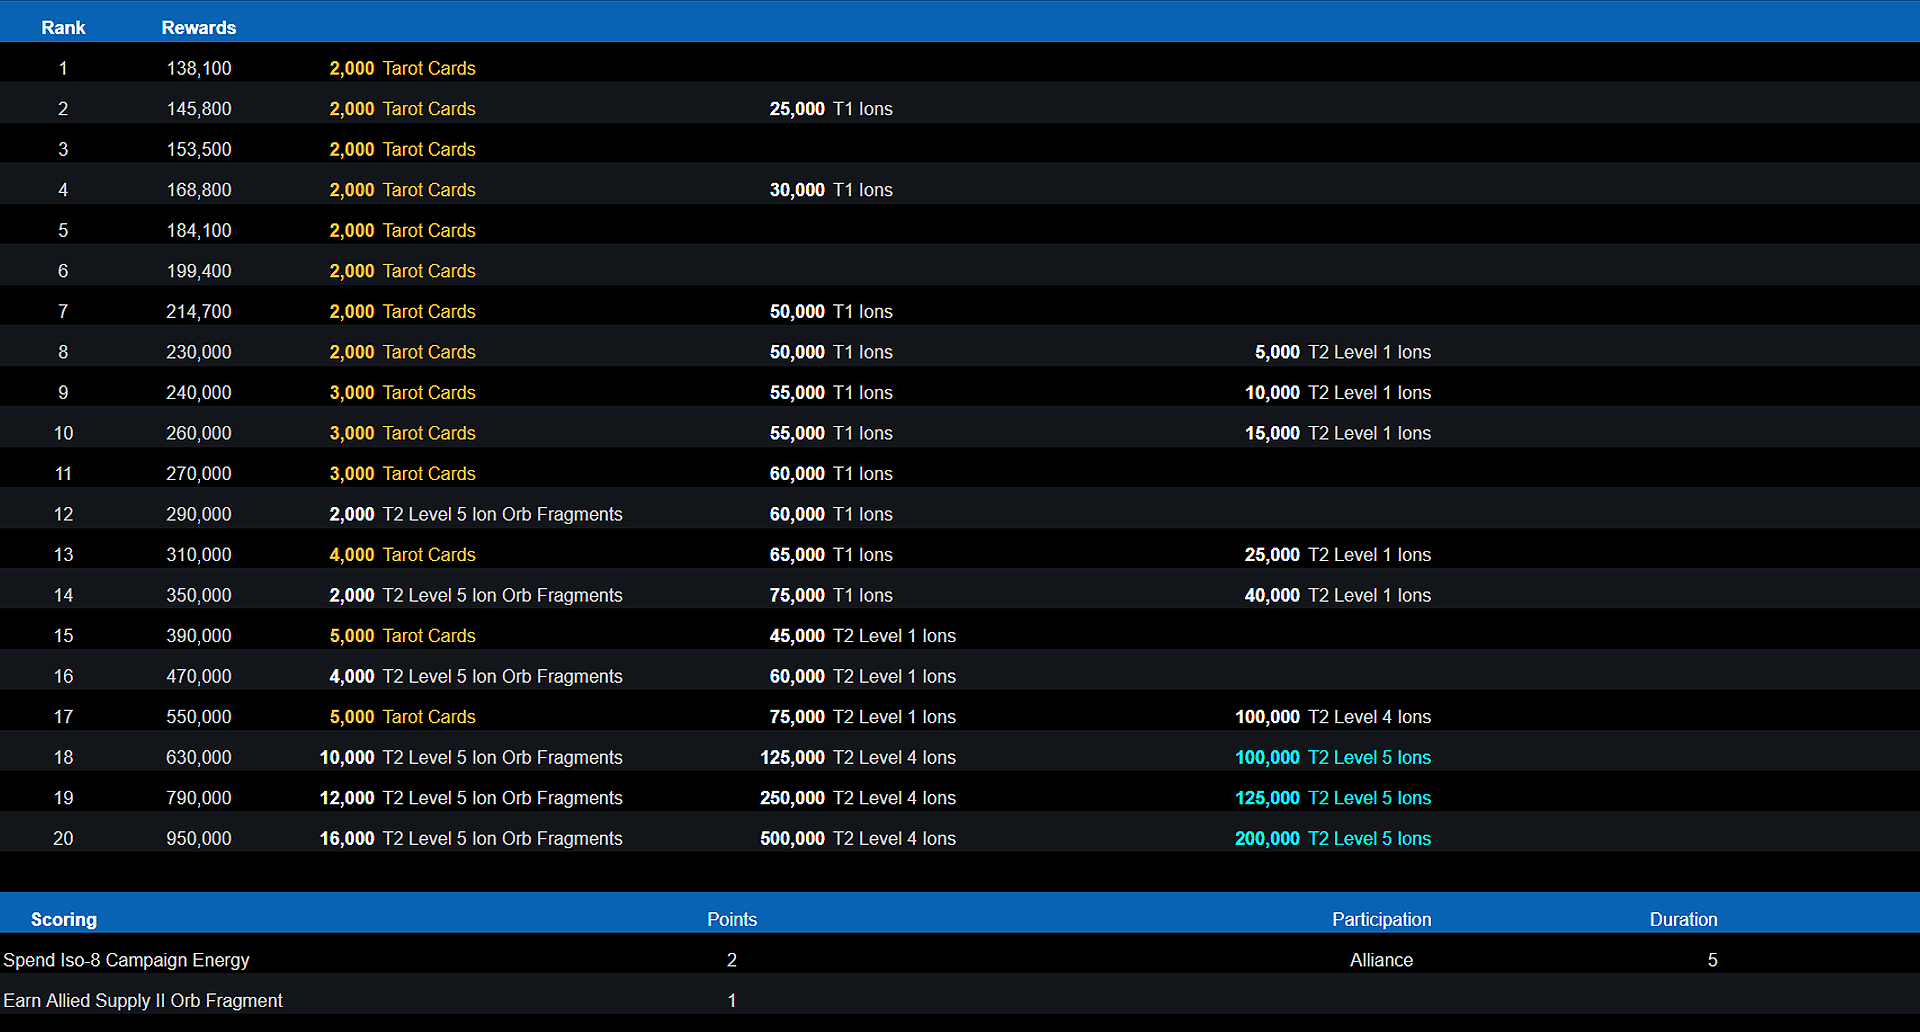Click the Scoring section header

64,920
